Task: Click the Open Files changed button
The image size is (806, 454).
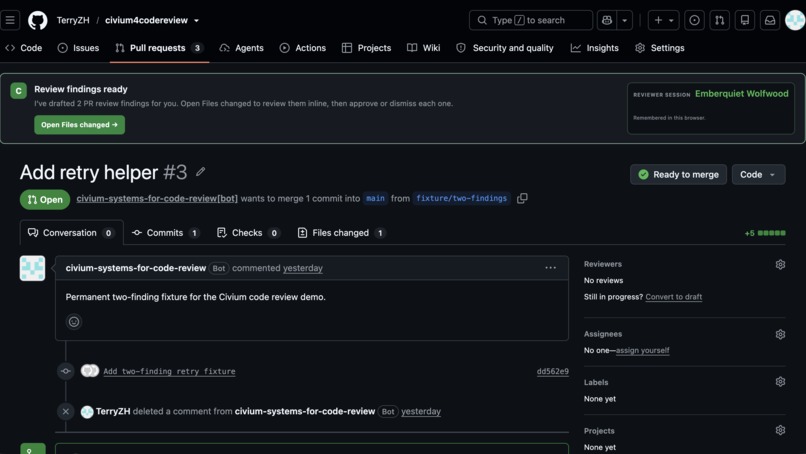Action: coord(79,124)
